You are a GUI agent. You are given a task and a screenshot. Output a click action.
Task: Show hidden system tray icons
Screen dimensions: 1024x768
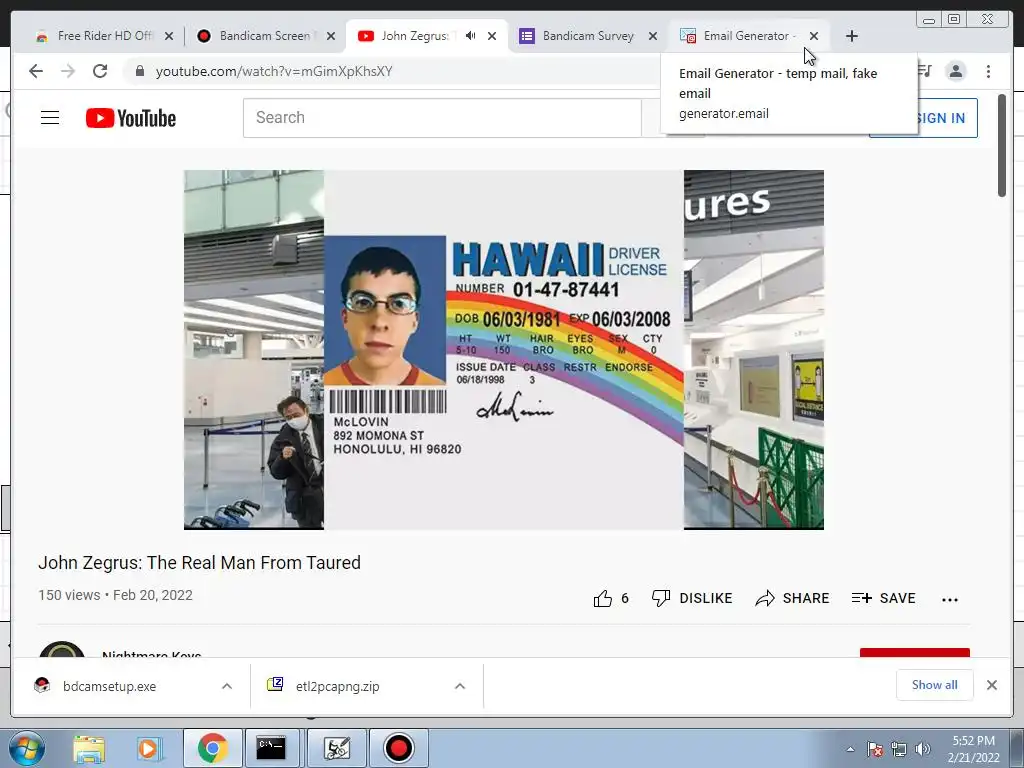[x=850, y=749]
